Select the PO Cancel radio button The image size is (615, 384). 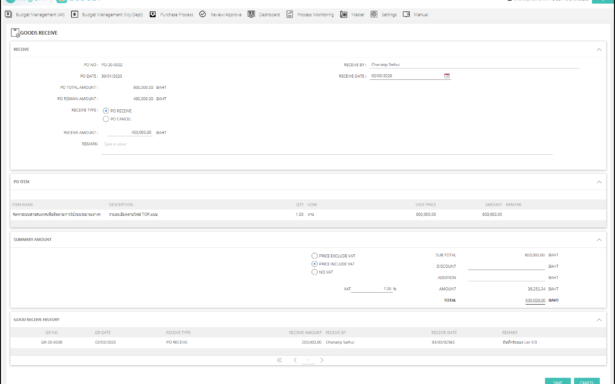click(x=106, y=119)
